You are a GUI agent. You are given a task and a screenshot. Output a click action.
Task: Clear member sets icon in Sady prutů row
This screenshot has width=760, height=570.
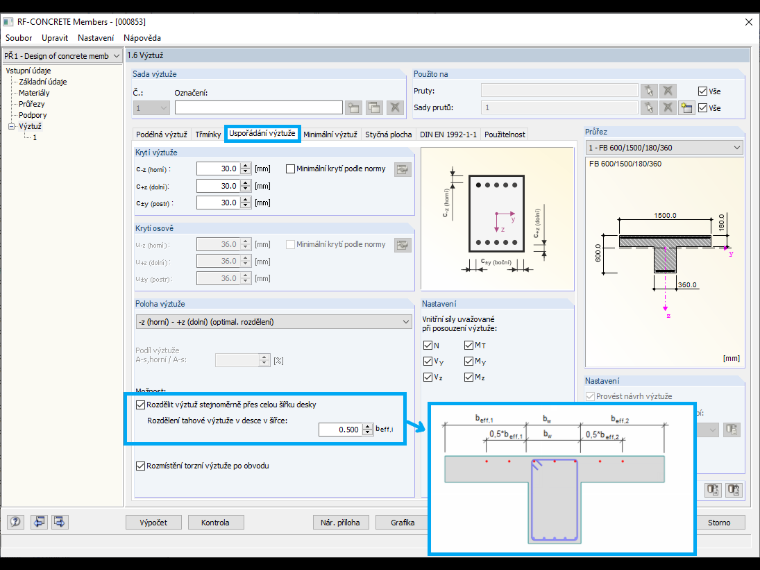(667, 108)
